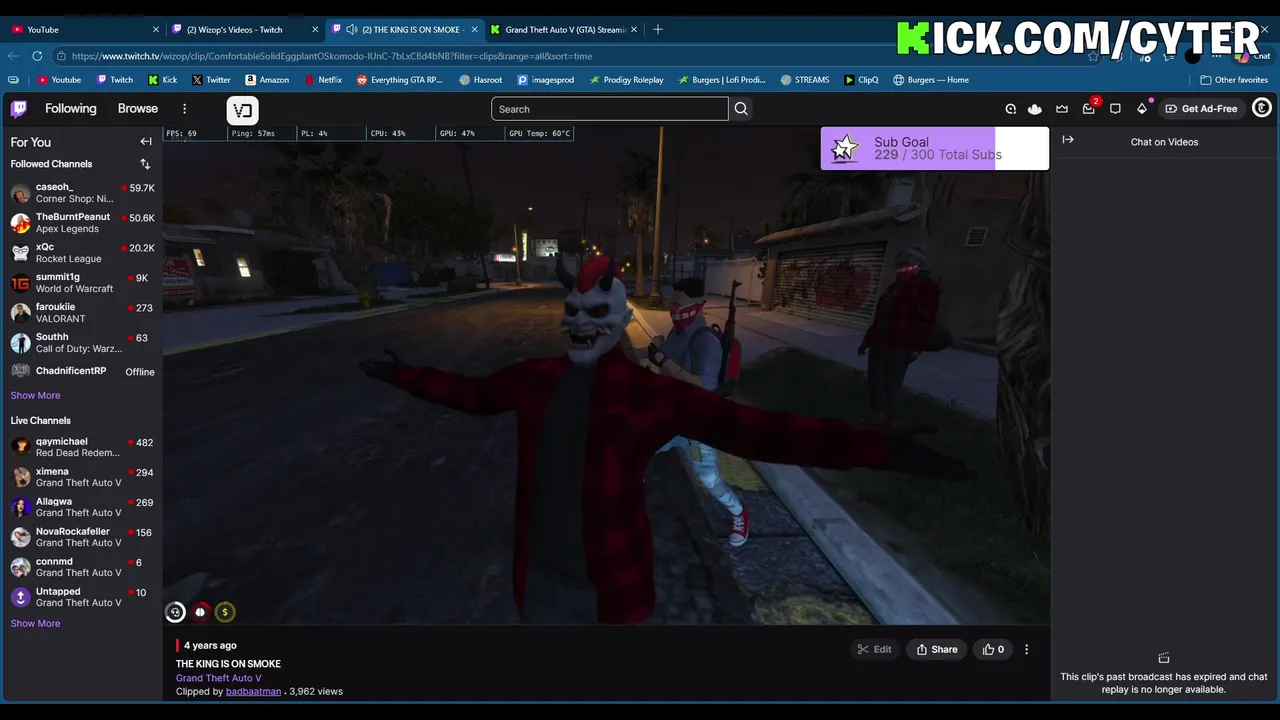The image size is (1280, 720).
Task: Open faroukiie channel in sidebar
Action: click(x=81, y=313)
